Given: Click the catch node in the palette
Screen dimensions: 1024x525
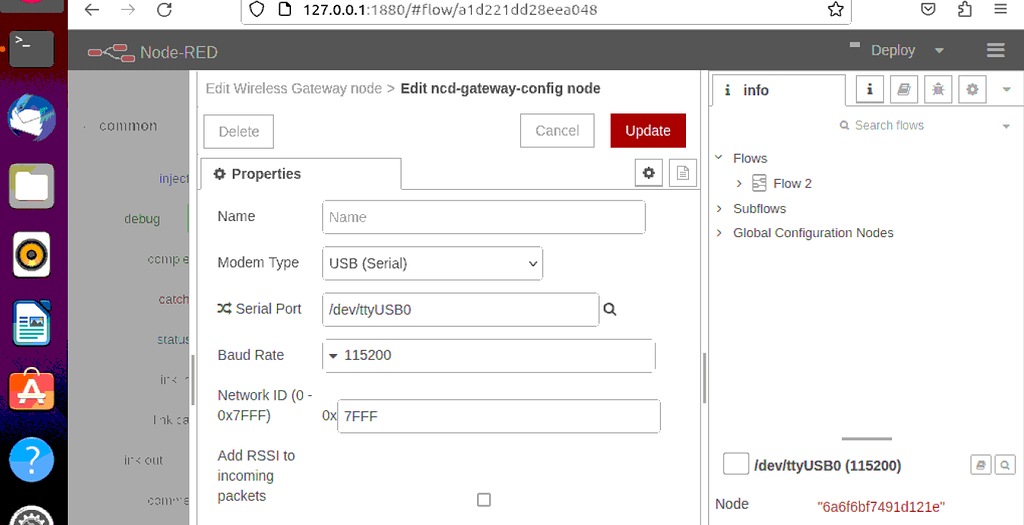Looking at the screenshot, I should click(x=173, y=299).
